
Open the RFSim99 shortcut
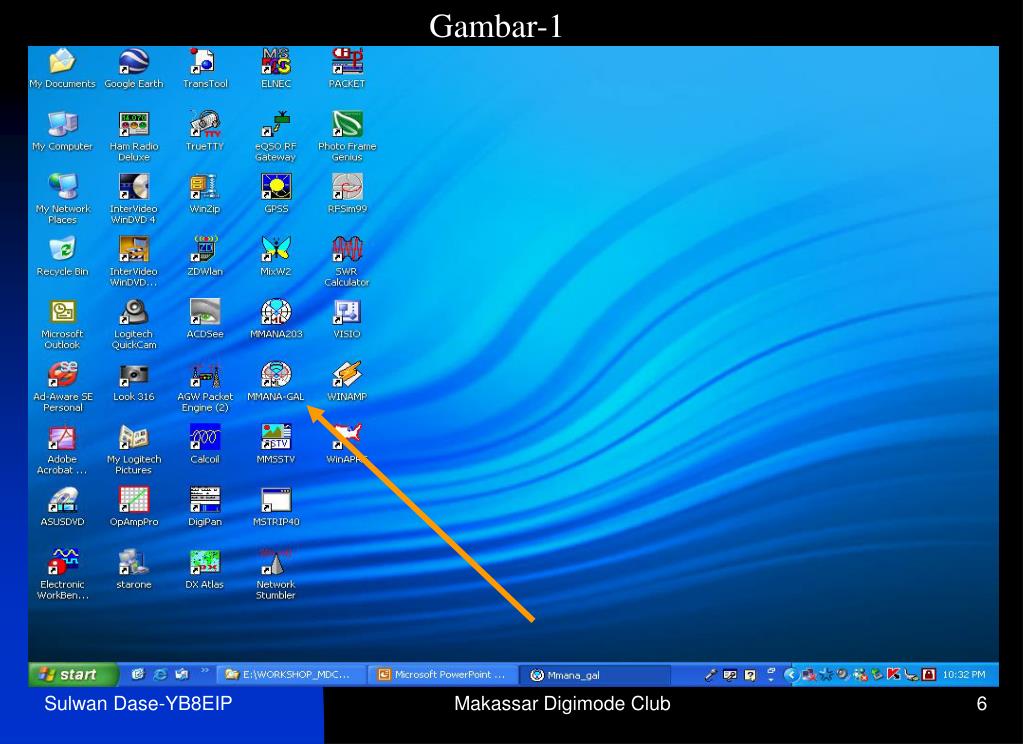point(347,194)
